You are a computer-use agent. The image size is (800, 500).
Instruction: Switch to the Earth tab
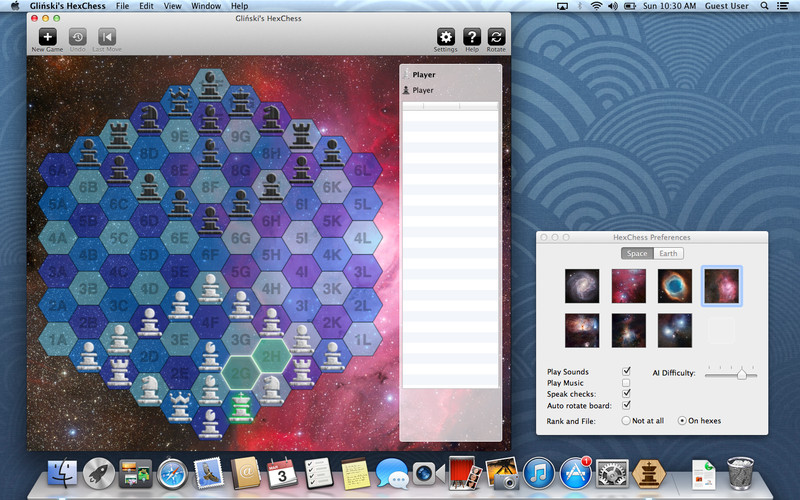pos(668,254)
